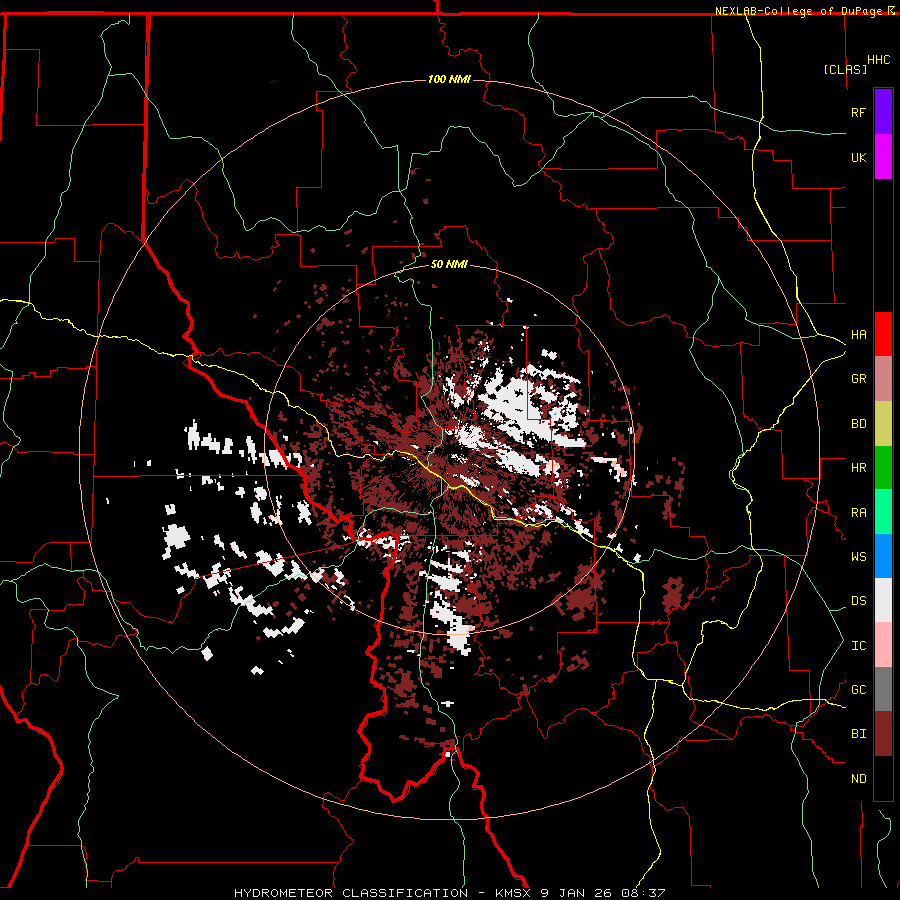Click the "WS" legend label
This screenshot has width=900, height=900.
[858, 557]
